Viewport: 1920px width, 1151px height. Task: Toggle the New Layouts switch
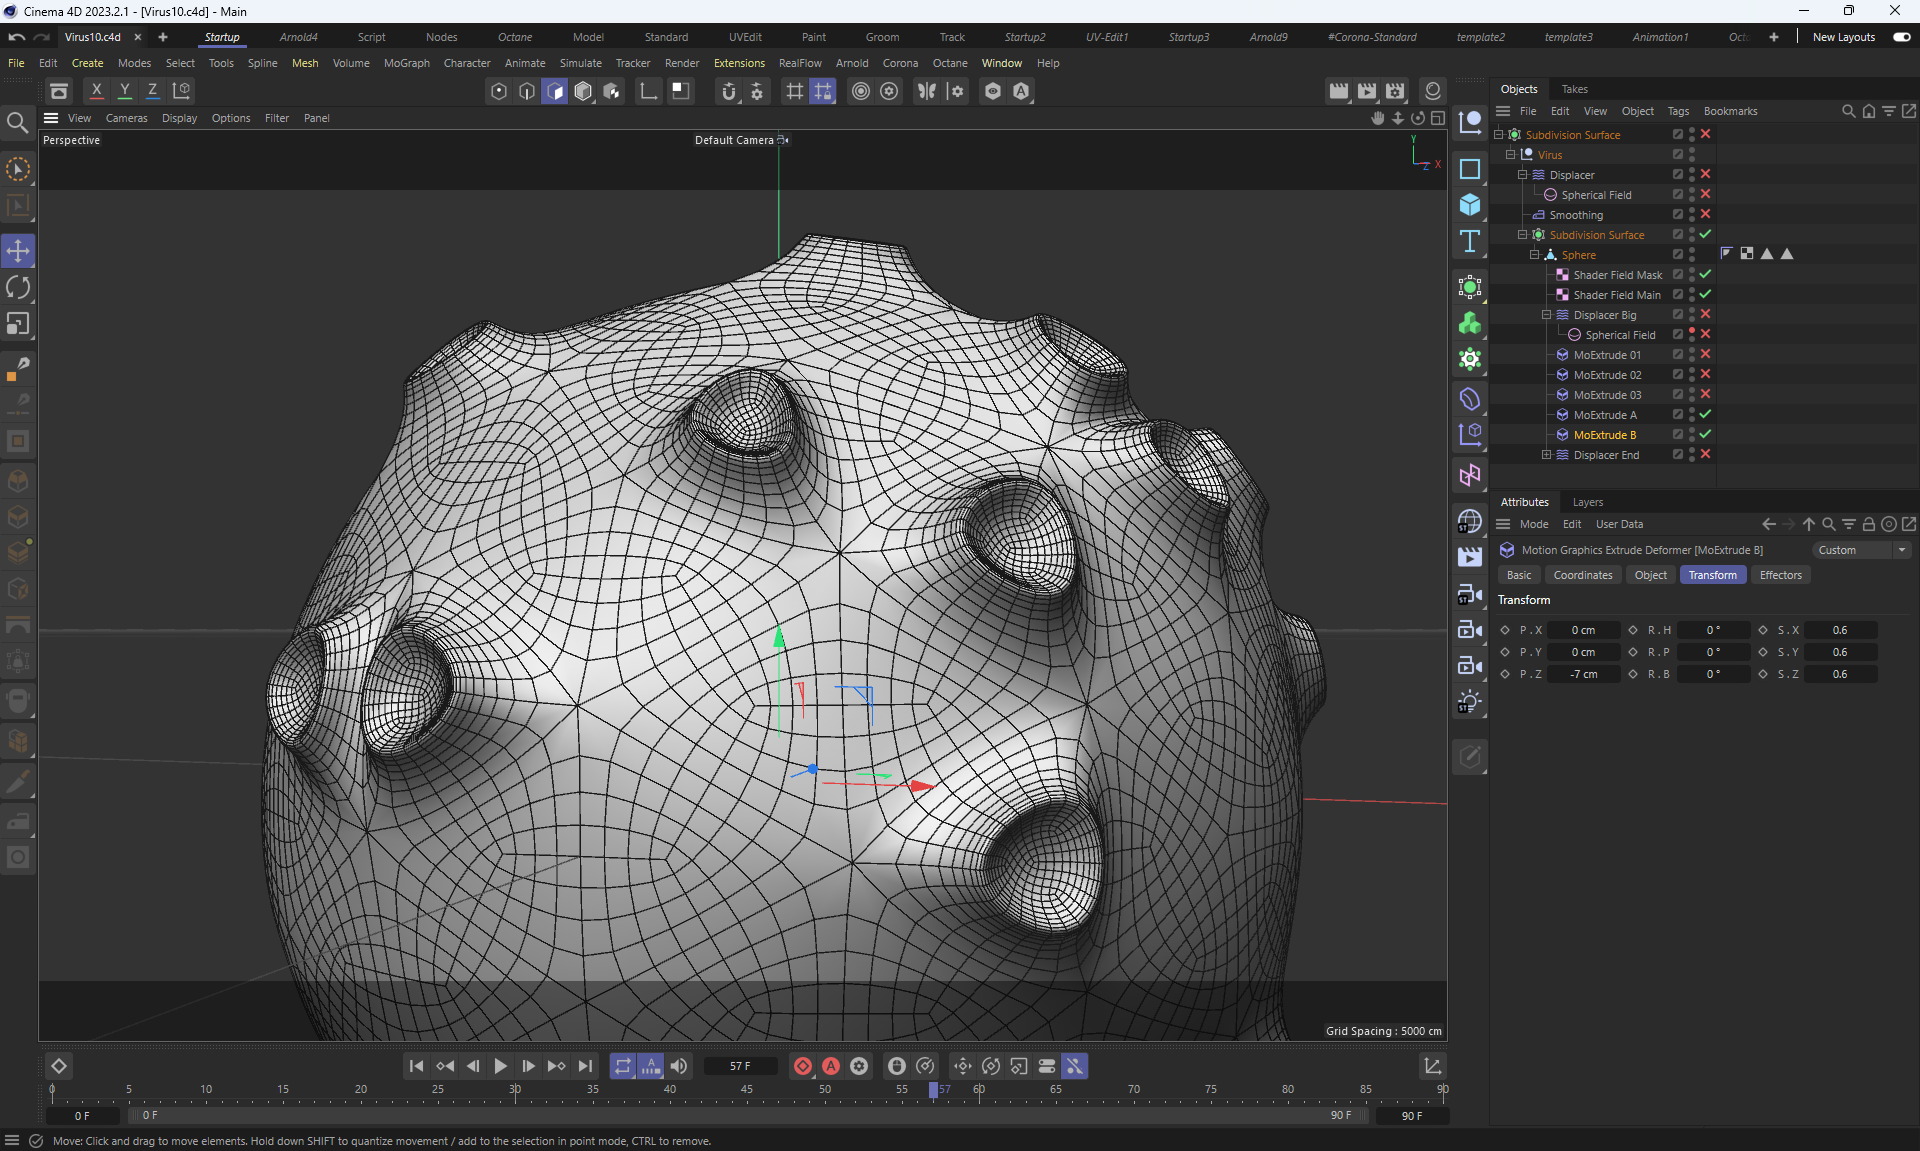[x=1901, y=37]
